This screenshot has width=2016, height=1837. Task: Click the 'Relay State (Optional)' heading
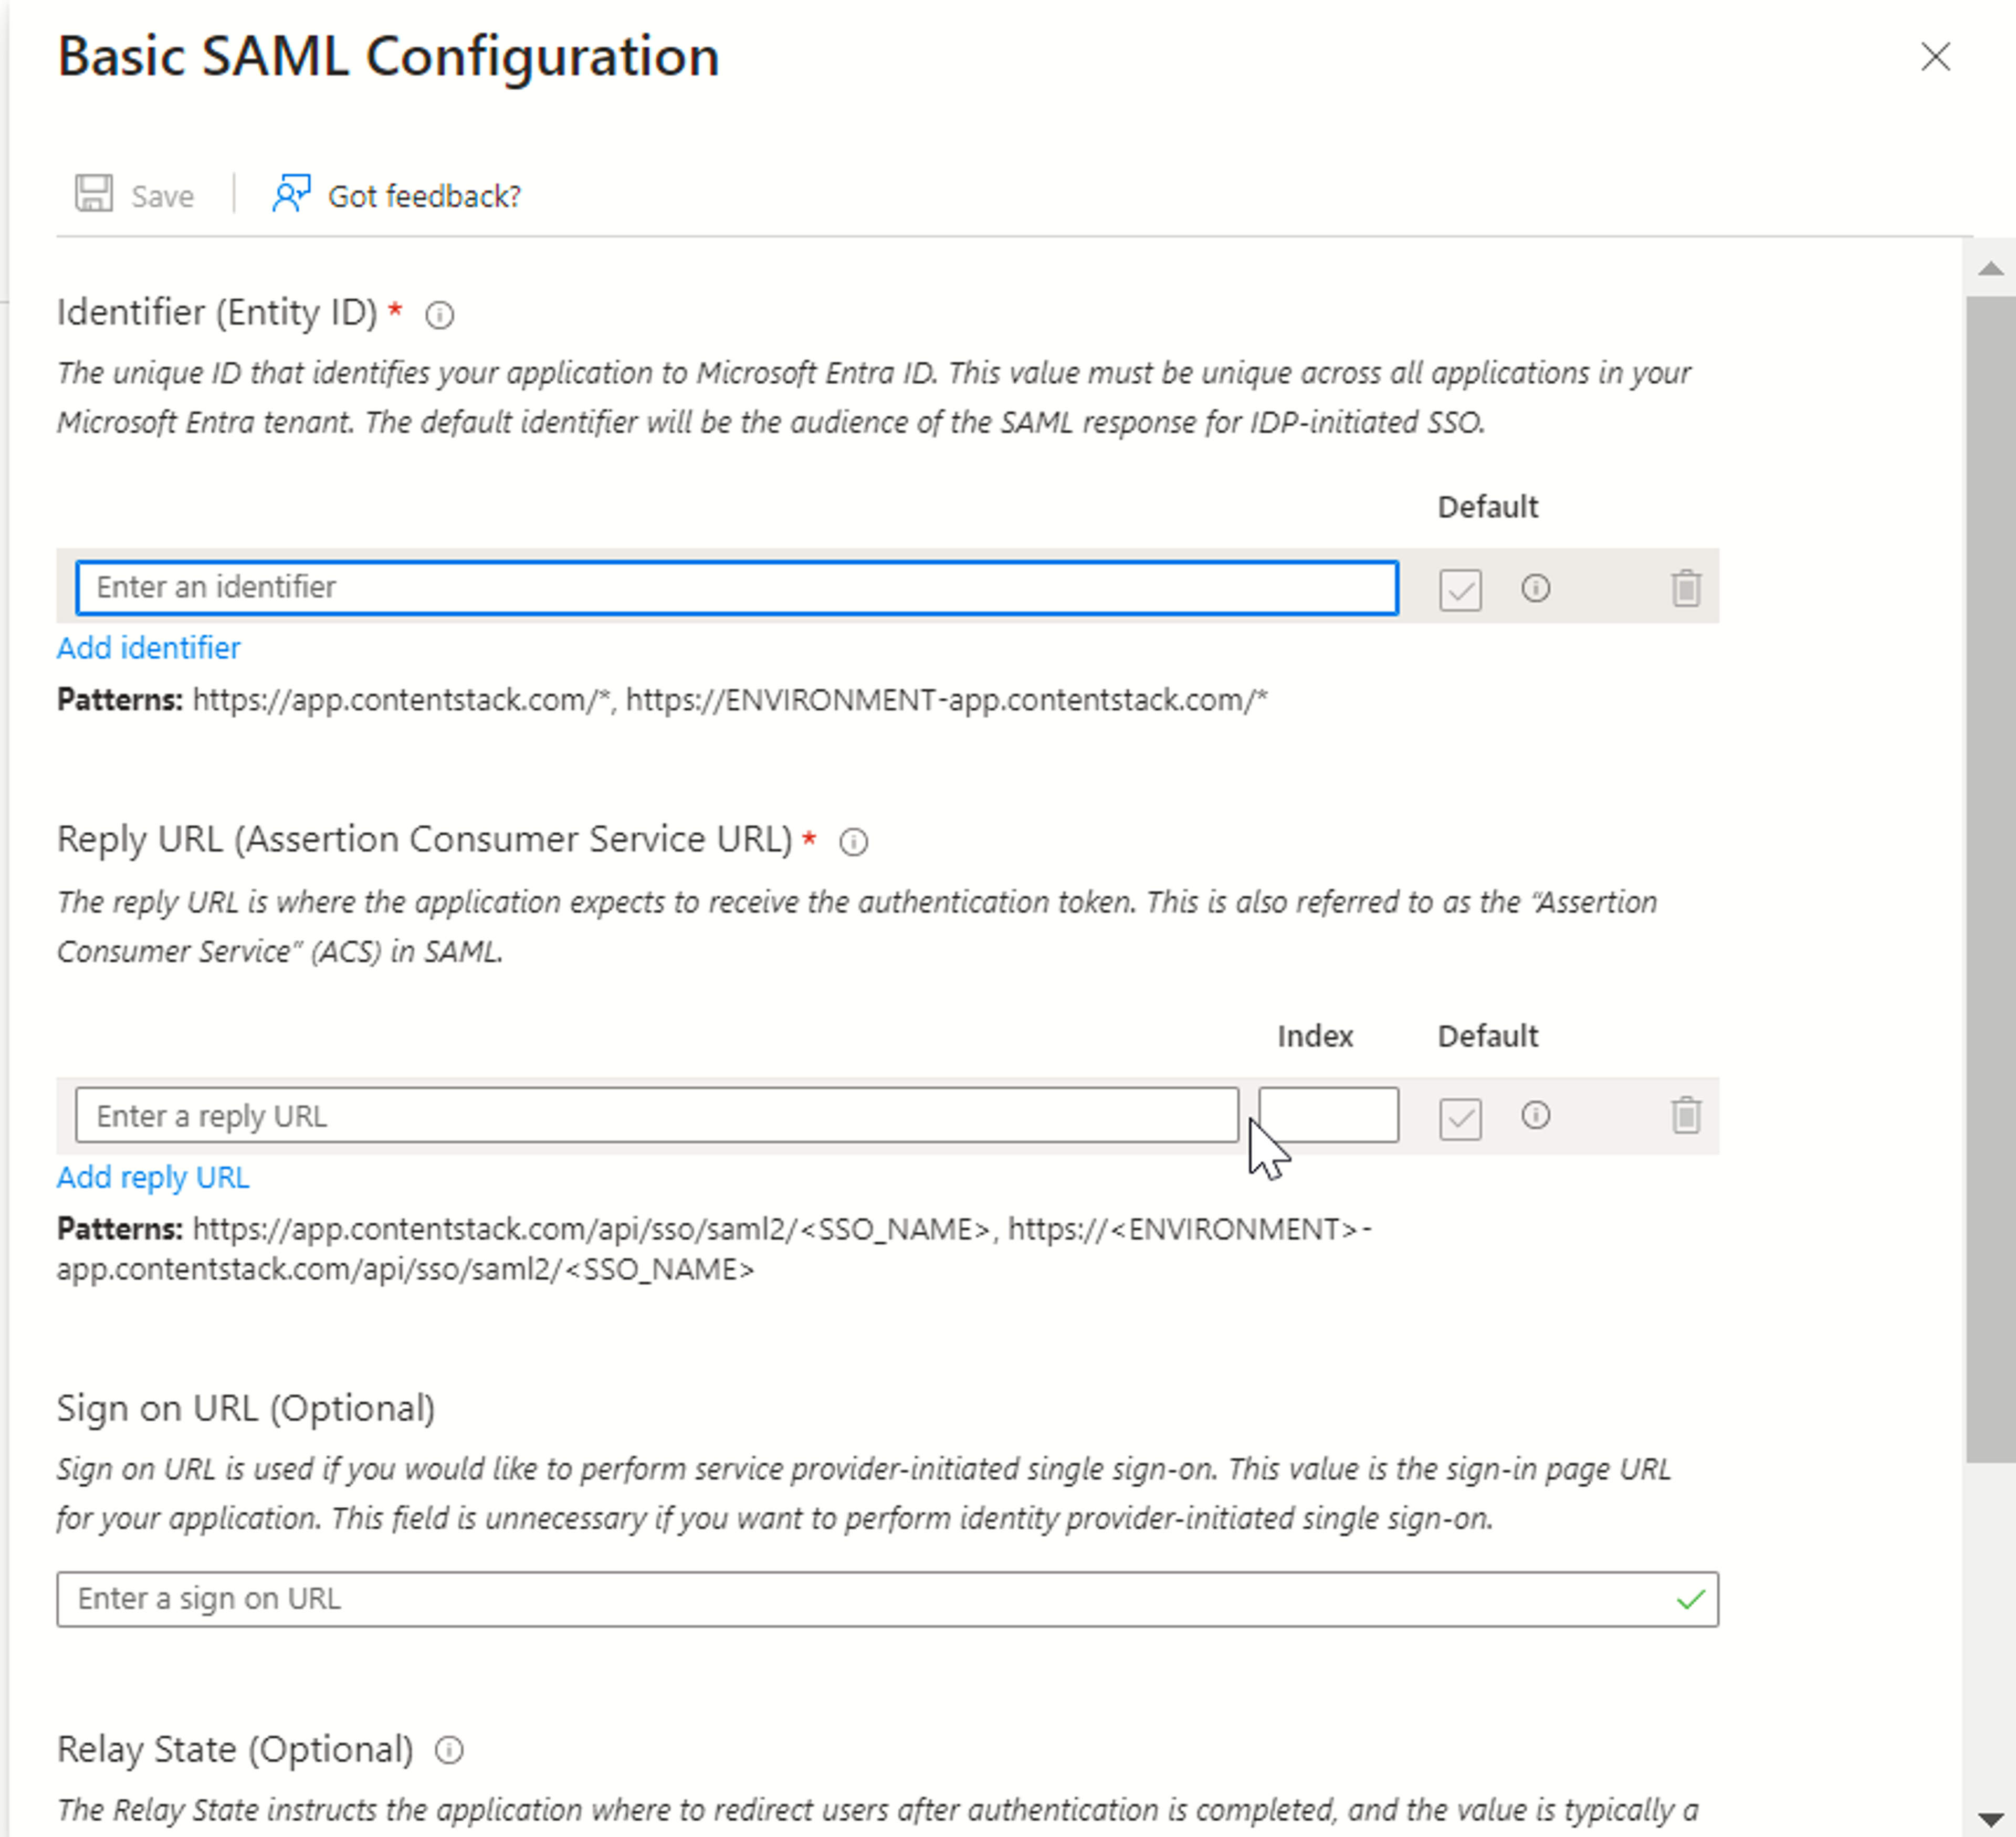(x=235, y=1749)
